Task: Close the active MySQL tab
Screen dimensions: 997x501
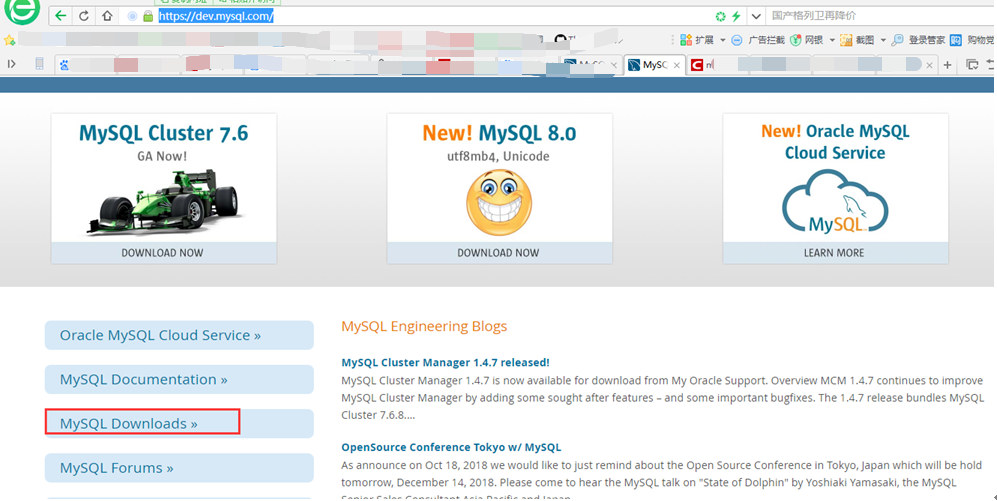Action: (677, 65)
